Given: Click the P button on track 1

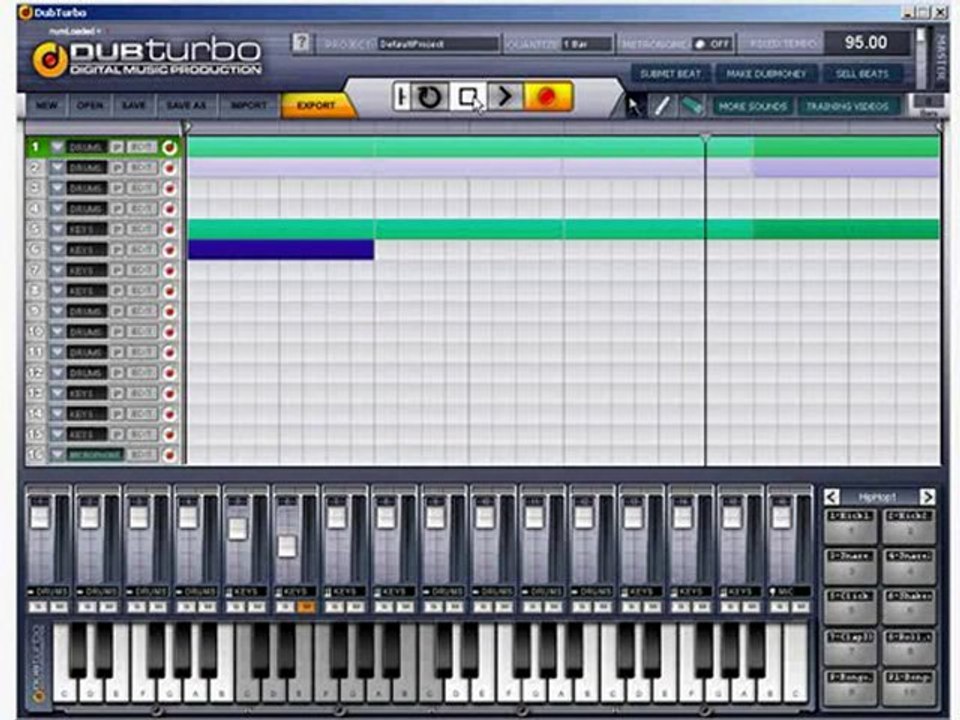Looking at the screenshot, I should click(x=117, y=148).
